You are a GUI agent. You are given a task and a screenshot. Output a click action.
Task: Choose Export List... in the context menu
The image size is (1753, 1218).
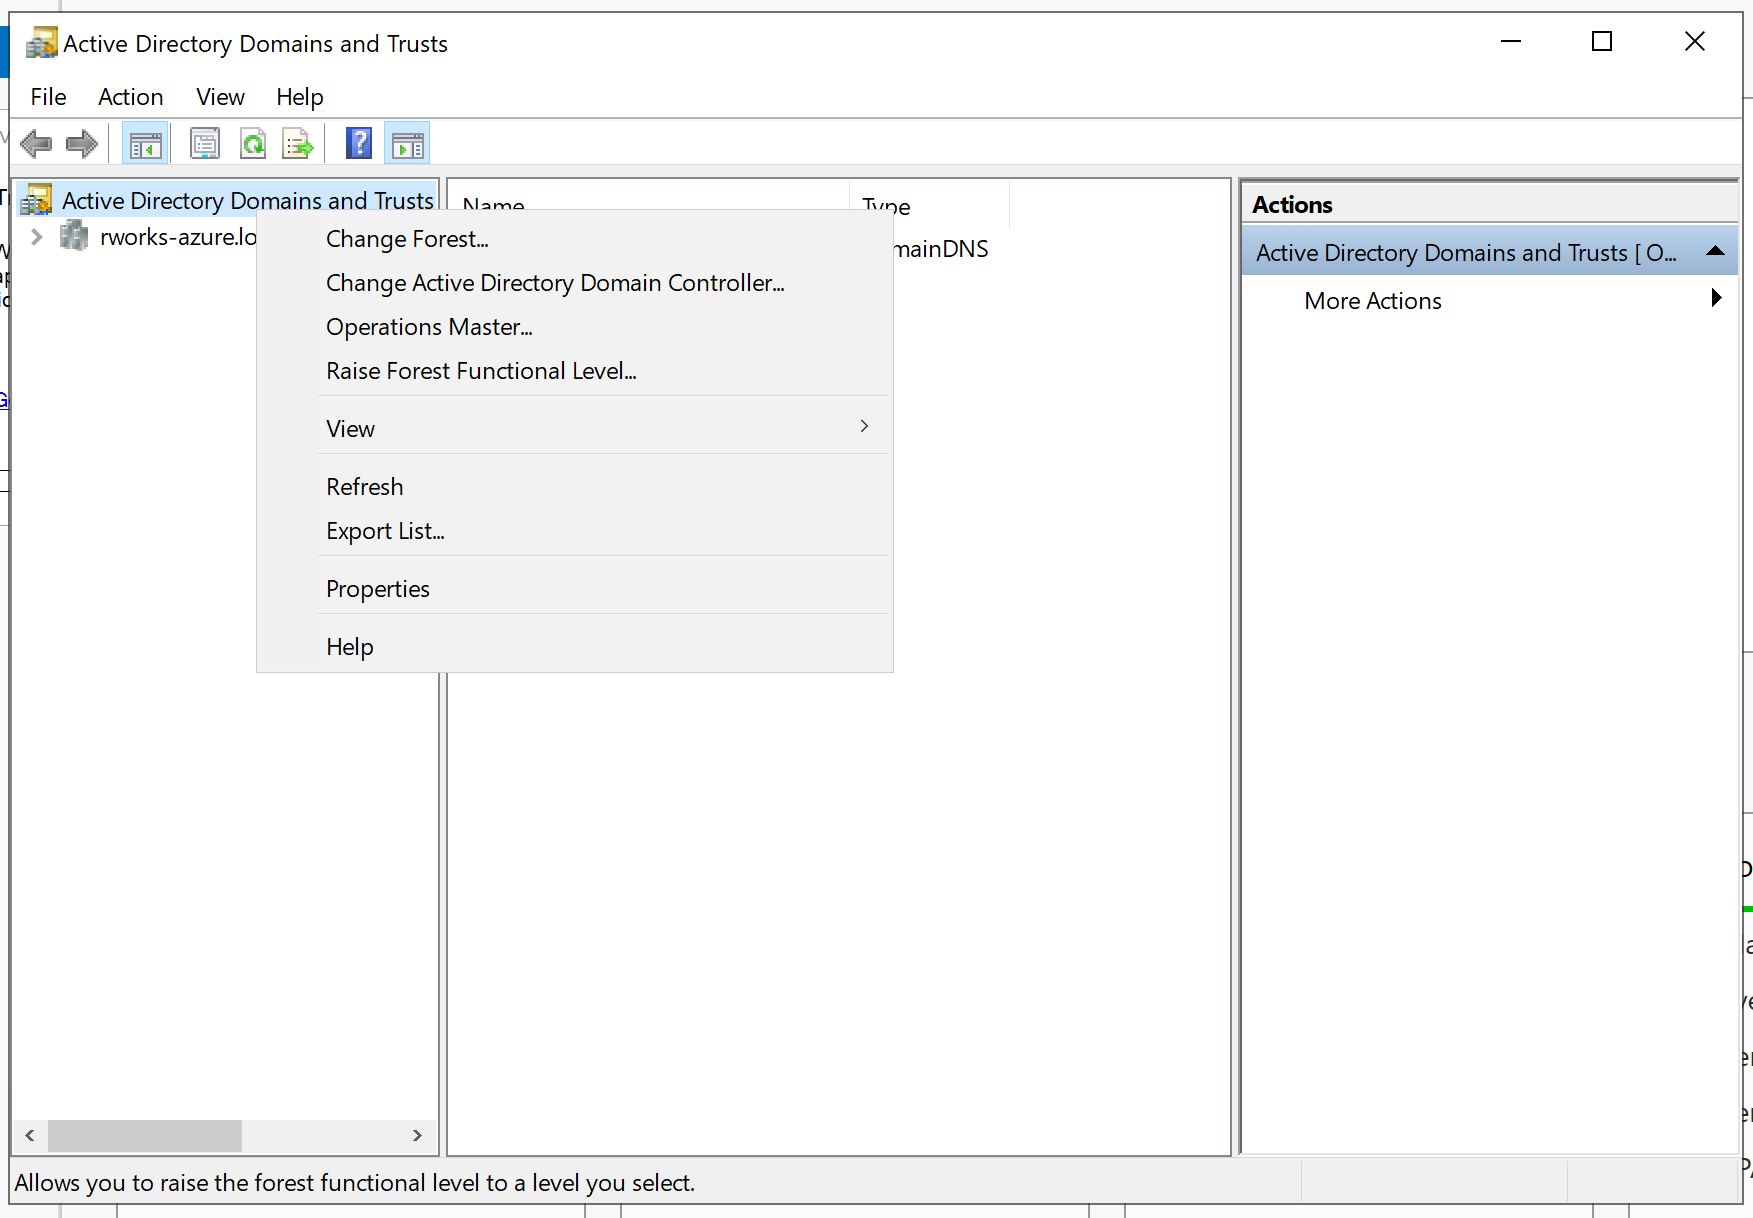[x=574, y=531]
